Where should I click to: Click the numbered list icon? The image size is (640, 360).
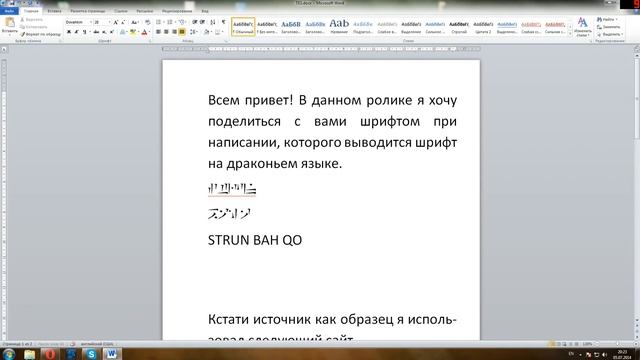[170, 22]
